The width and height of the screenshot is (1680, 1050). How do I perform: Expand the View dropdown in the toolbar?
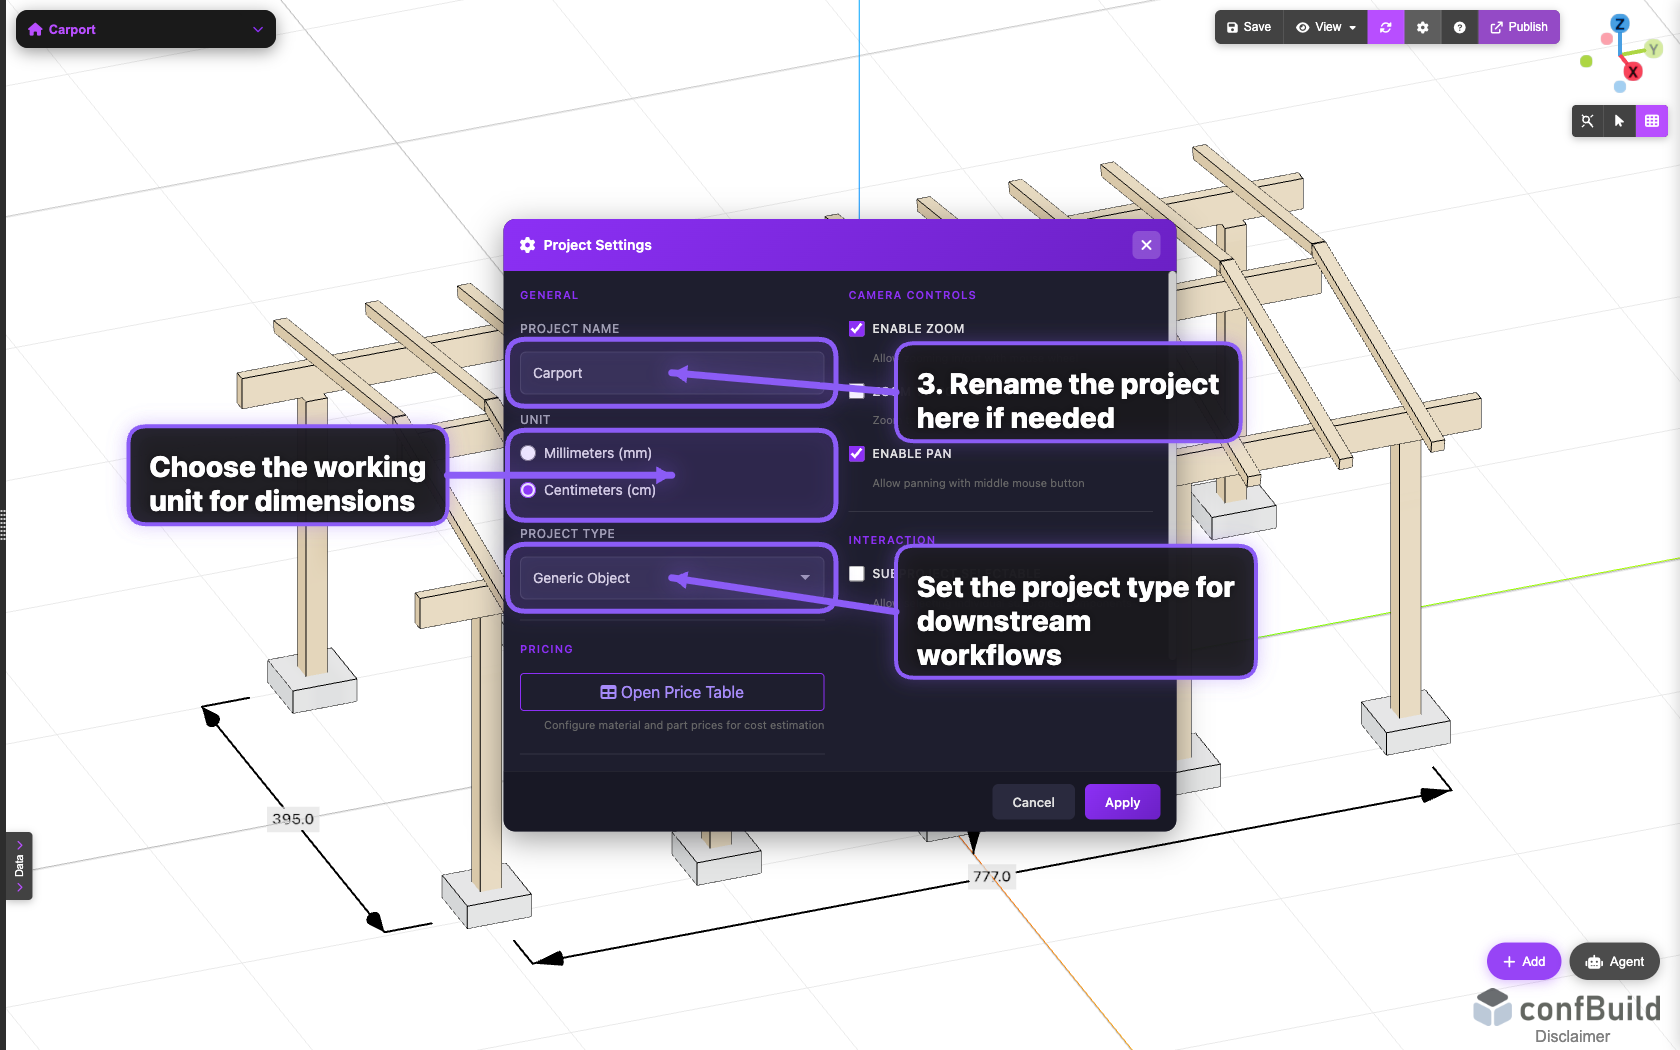(x=1325, y=27)
